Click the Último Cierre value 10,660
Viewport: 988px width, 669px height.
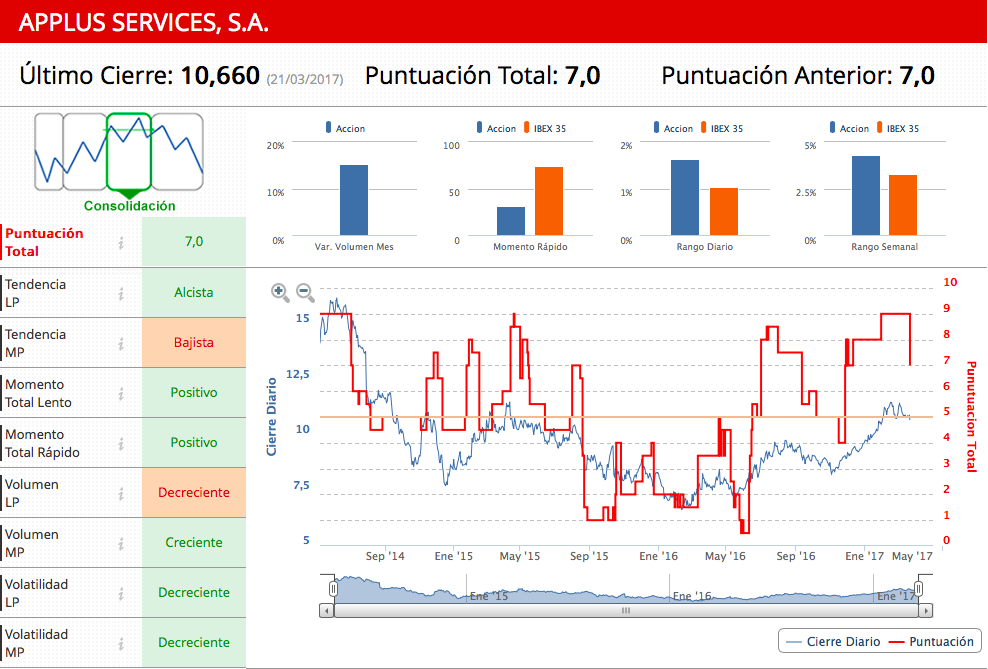tap(220, 76)
